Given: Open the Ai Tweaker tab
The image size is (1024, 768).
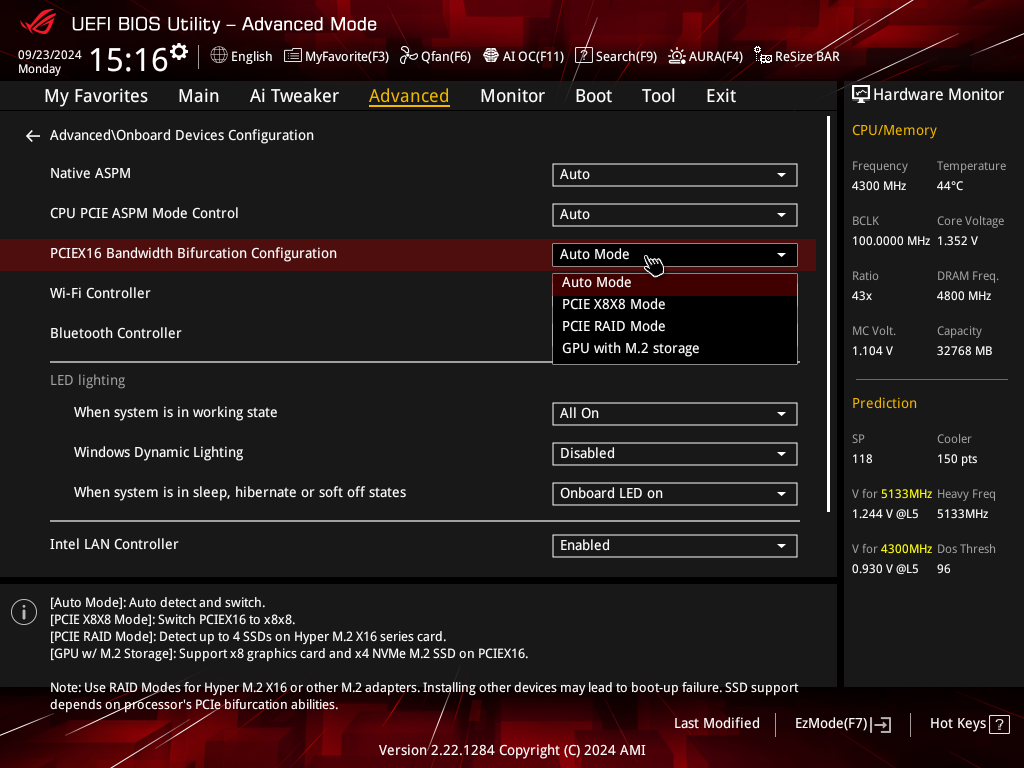Looking at the screenshot, I should click(x=294, y=96).
